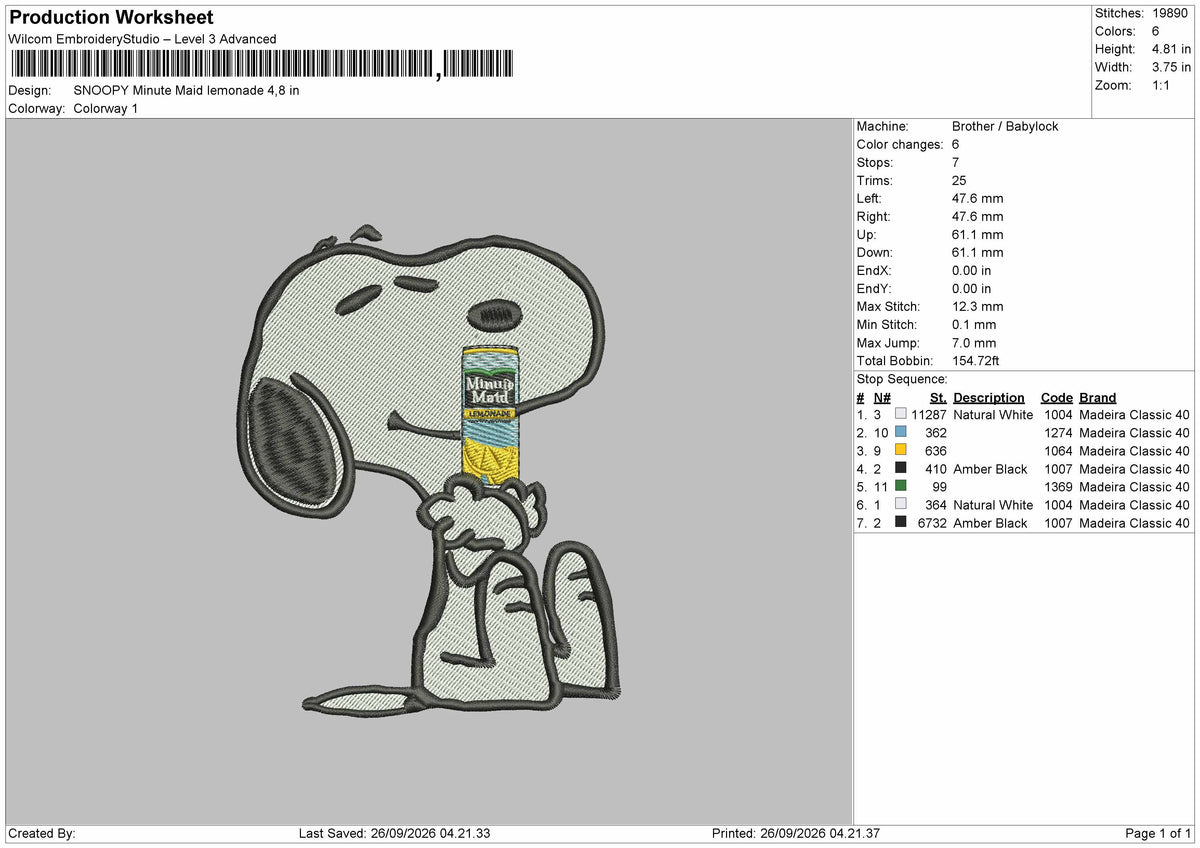Click the 'Created By:' footer label
The width and height of the screenshot is (1200, 848).
click(42, 833)
